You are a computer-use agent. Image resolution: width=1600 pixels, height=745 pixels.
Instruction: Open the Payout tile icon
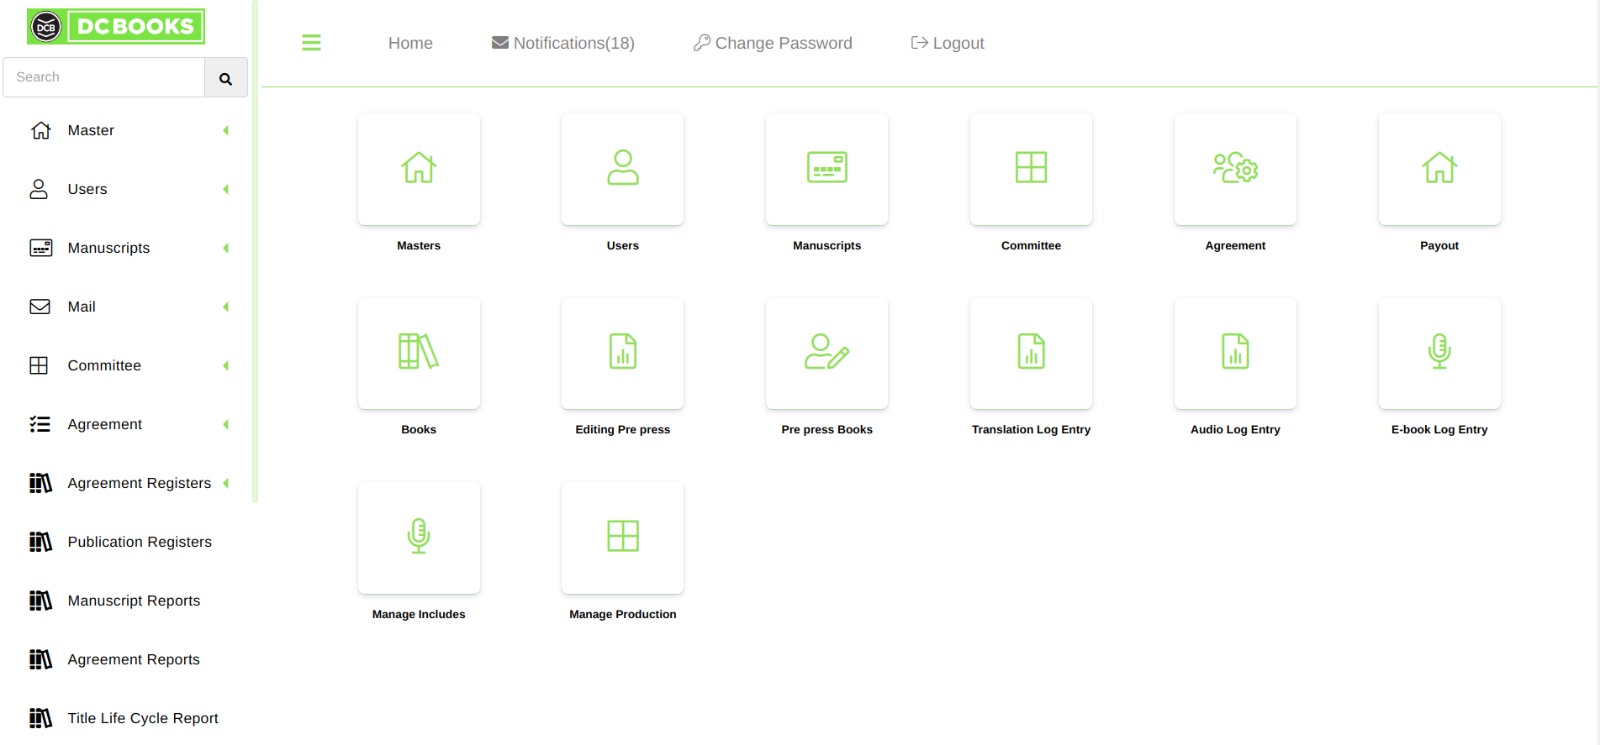pos(1439,168)
